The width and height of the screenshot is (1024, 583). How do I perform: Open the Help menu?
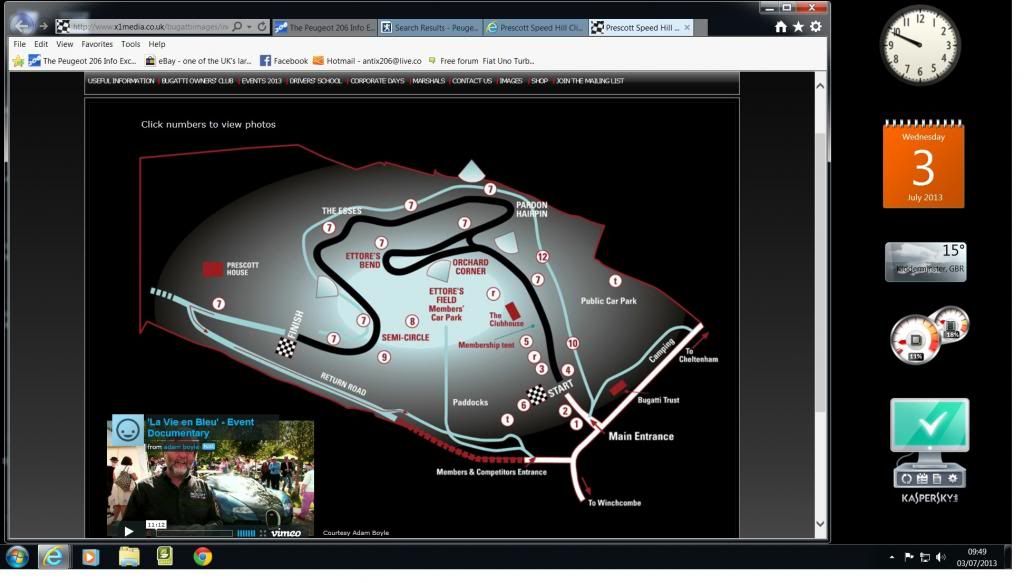tap(157, 44)
